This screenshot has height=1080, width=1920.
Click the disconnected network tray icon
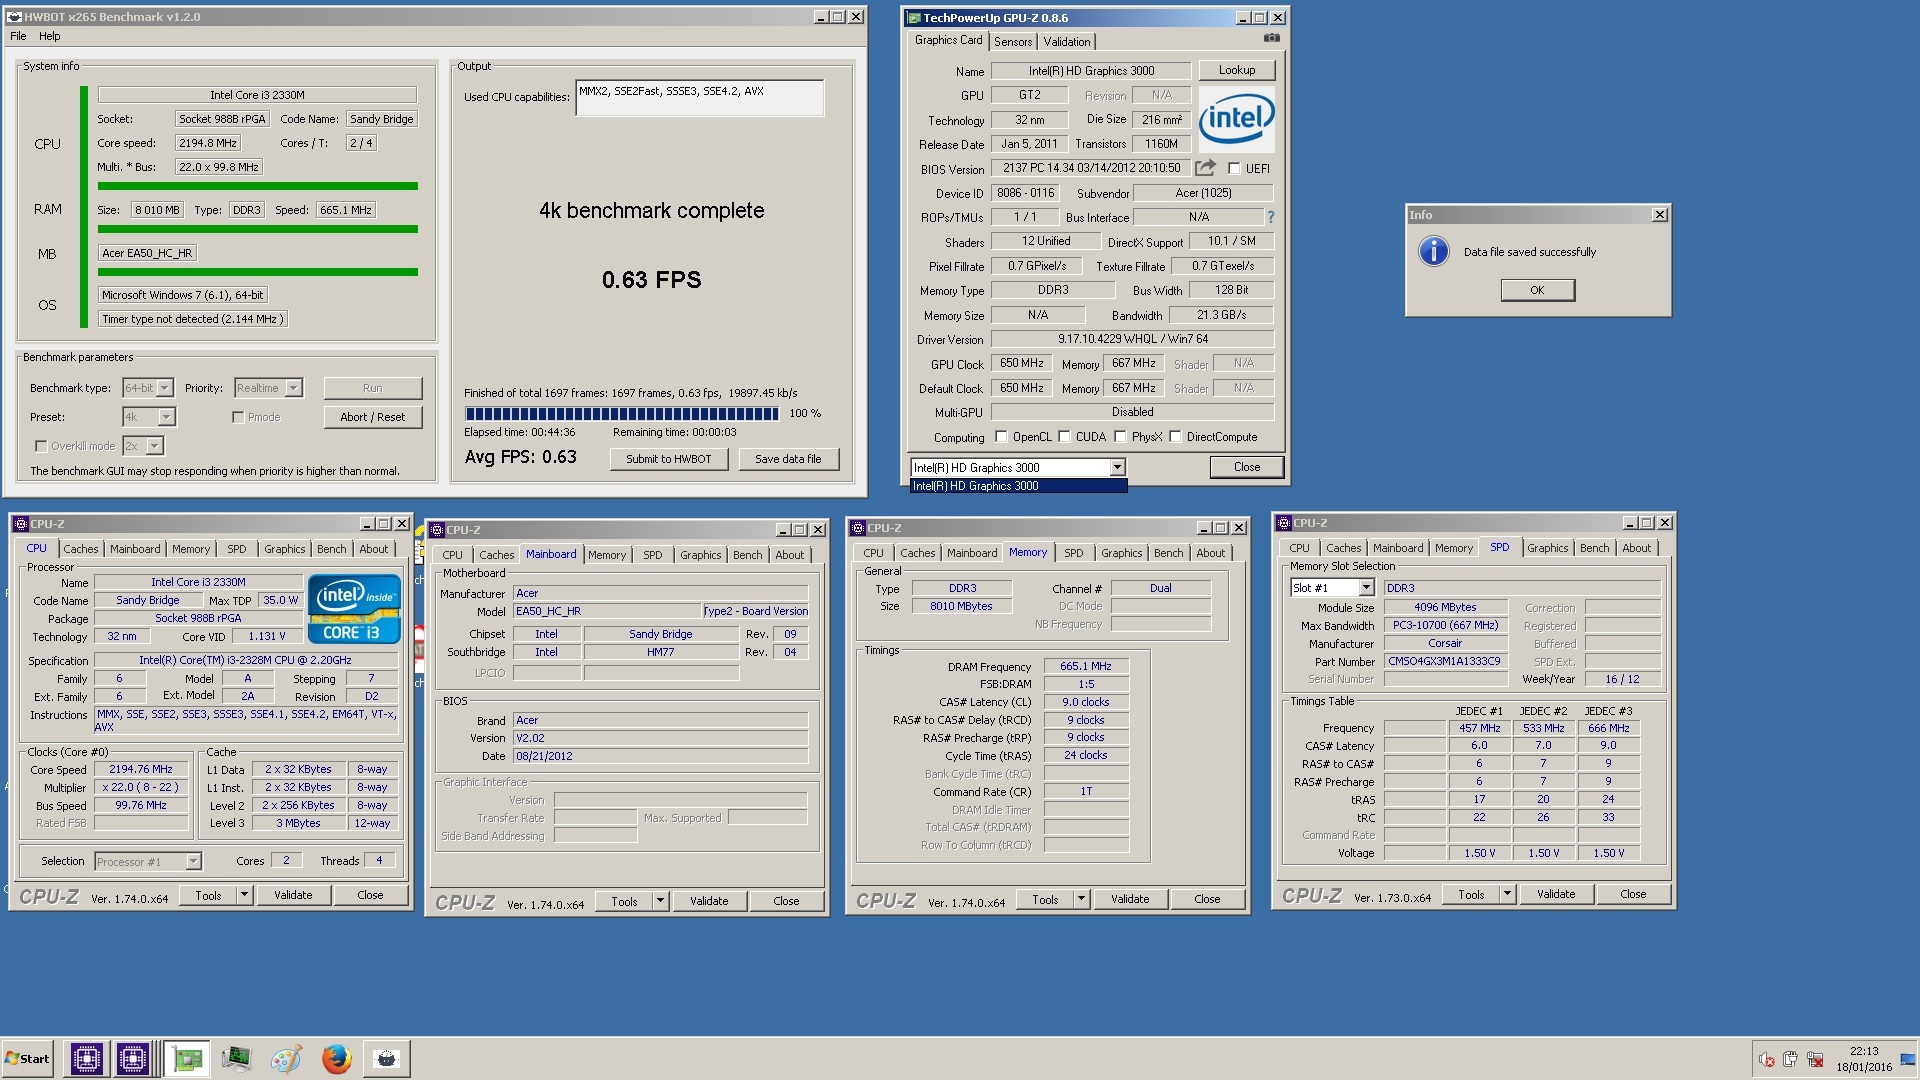pos(1814,1060)
